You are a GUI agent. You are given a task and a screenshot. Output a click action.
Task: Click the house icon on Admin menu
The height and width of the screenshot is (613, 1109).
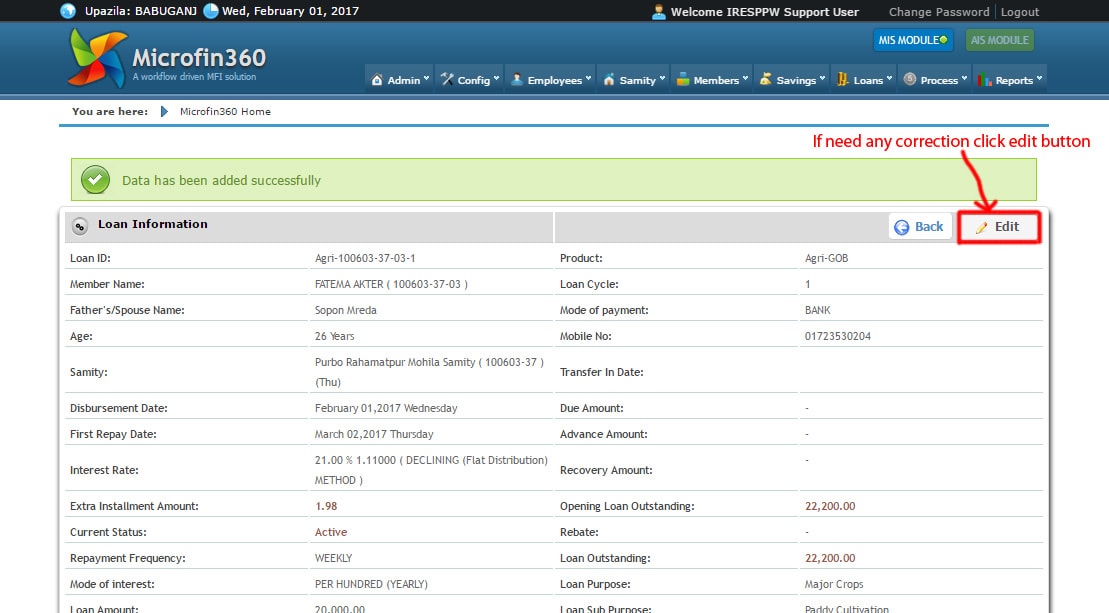tap(377, 80)
